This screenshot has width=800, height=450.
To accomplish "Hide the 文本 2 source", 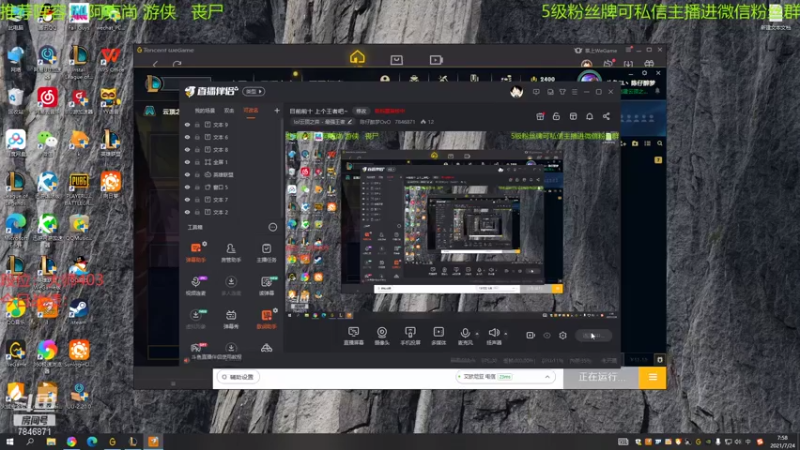I will coord(187,212).
